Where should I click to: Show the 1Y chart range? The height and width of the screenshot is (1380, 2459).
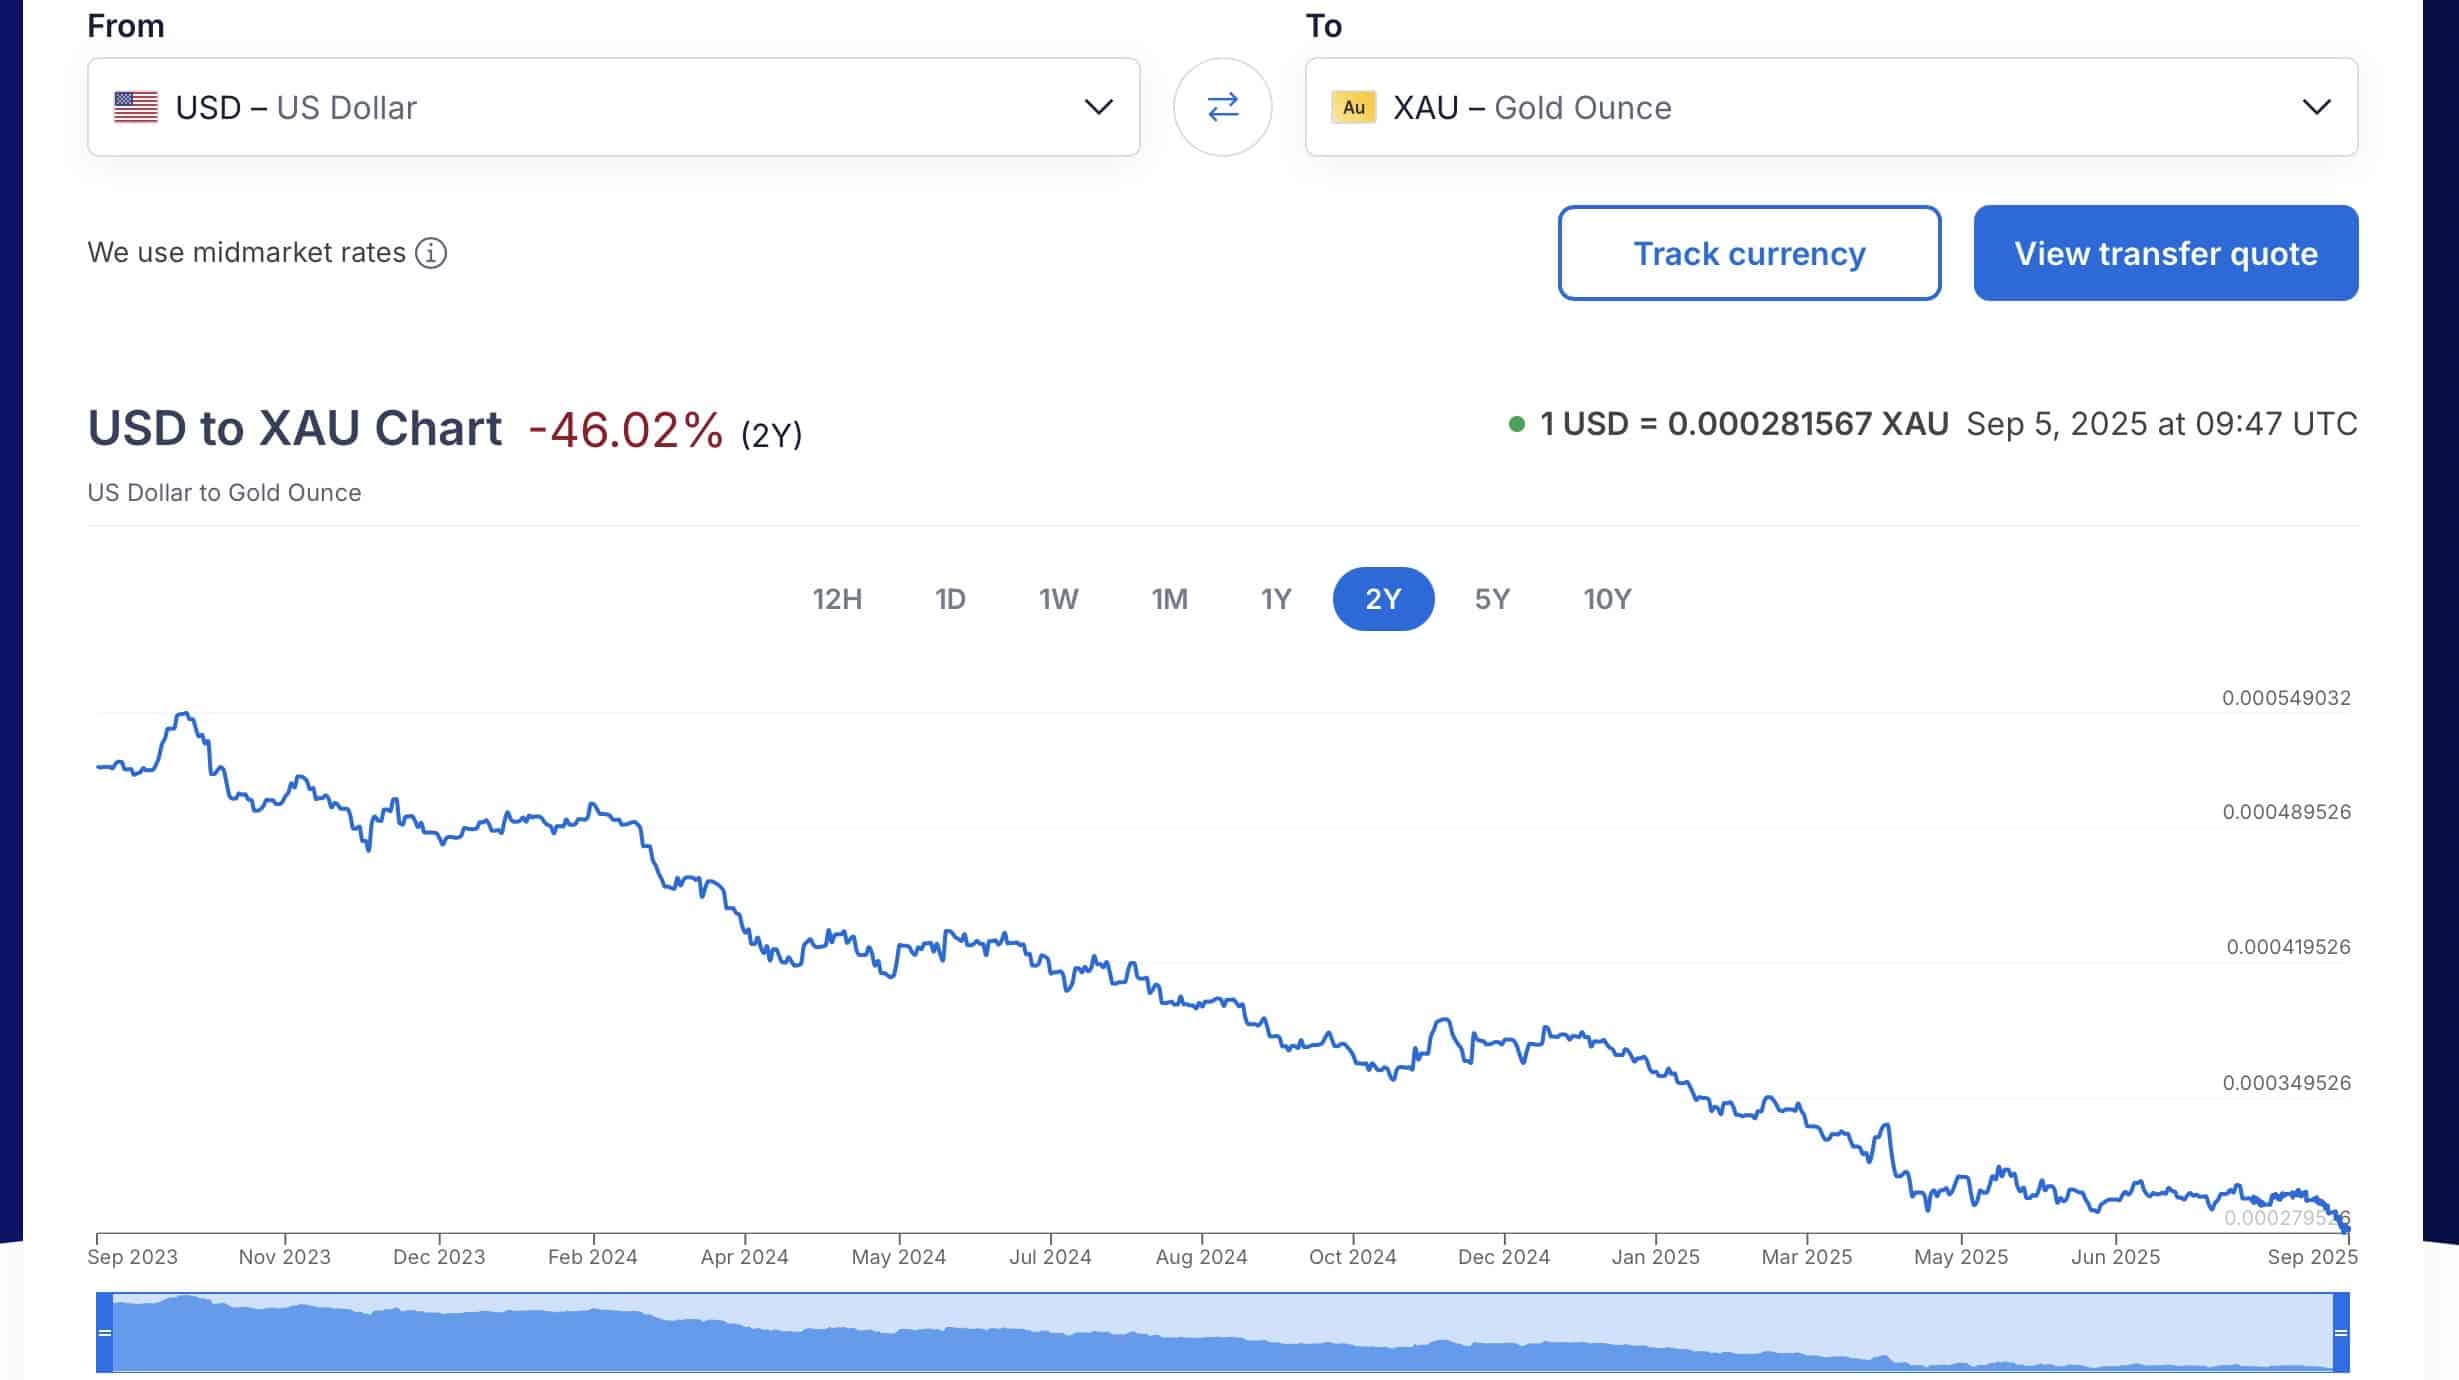1276,599
